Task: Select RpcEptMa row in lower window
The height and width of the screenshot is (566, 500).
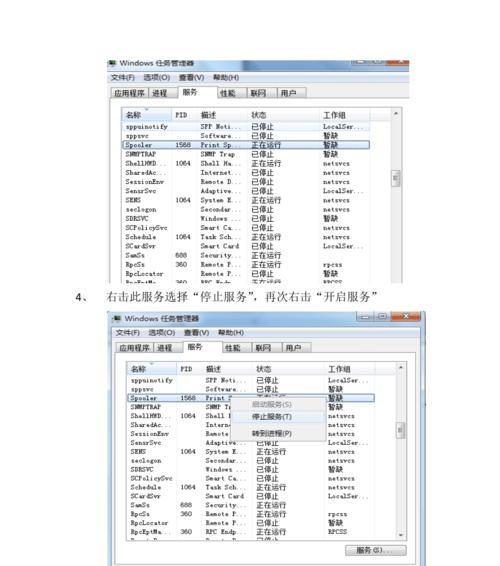Action: [x=251, y=532]
